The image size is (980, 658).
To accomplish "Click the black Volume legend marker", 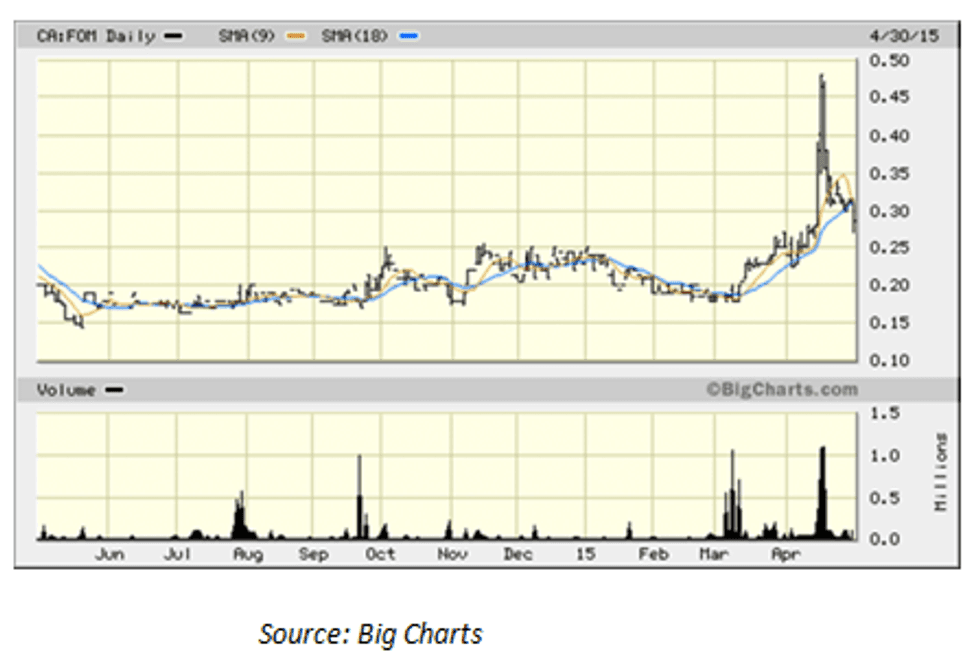I will 114,391.
